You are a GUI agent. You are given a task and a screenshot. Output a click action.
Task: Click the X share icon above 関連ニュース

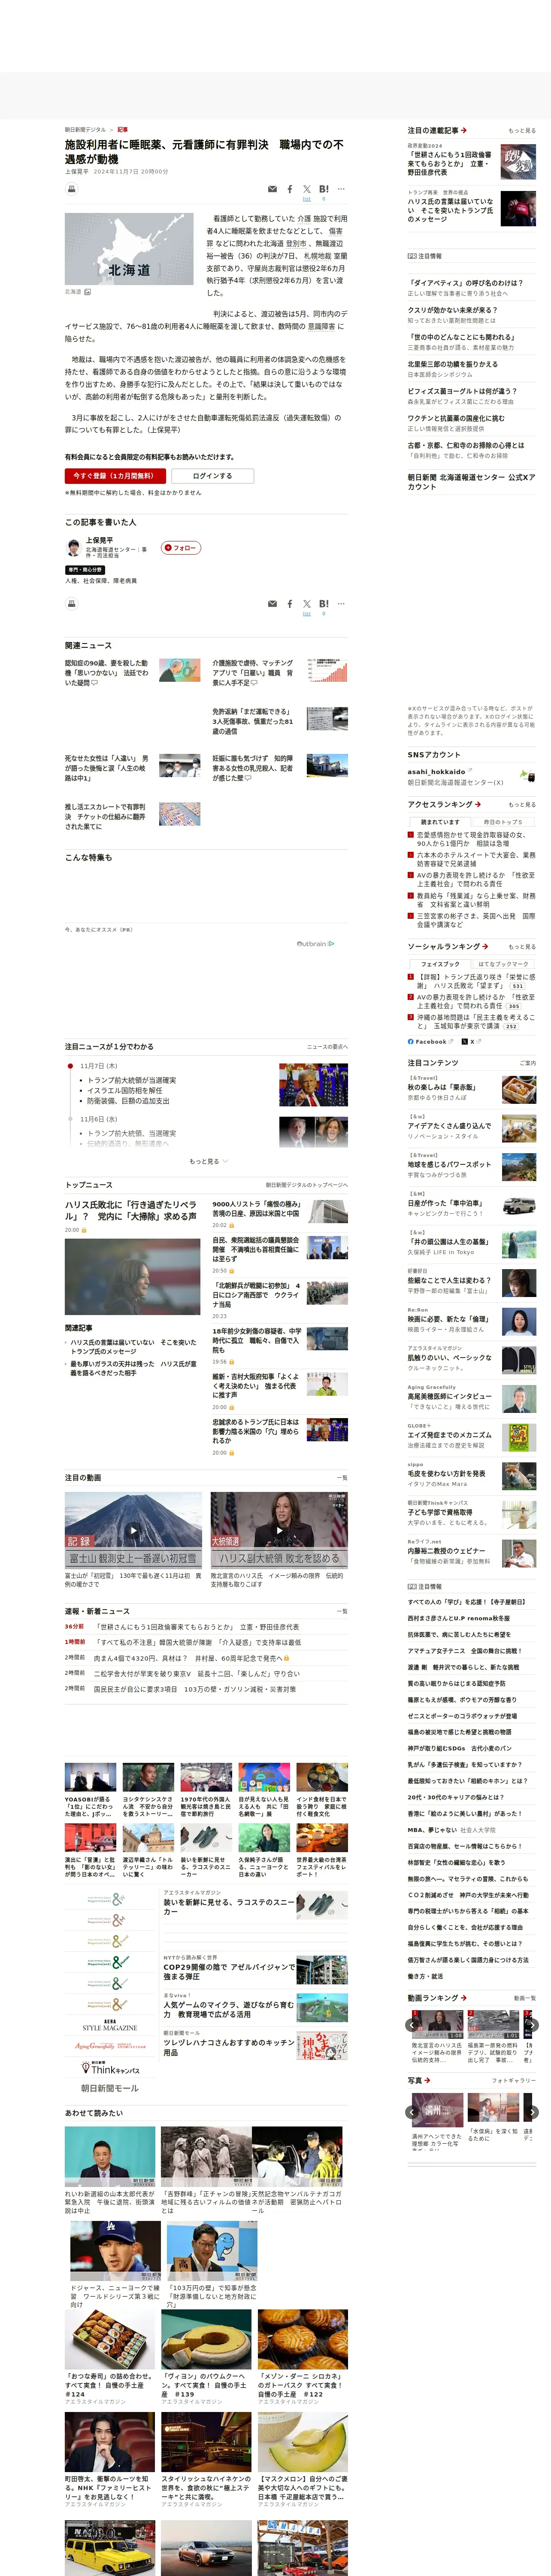click(x=307, y=603)
